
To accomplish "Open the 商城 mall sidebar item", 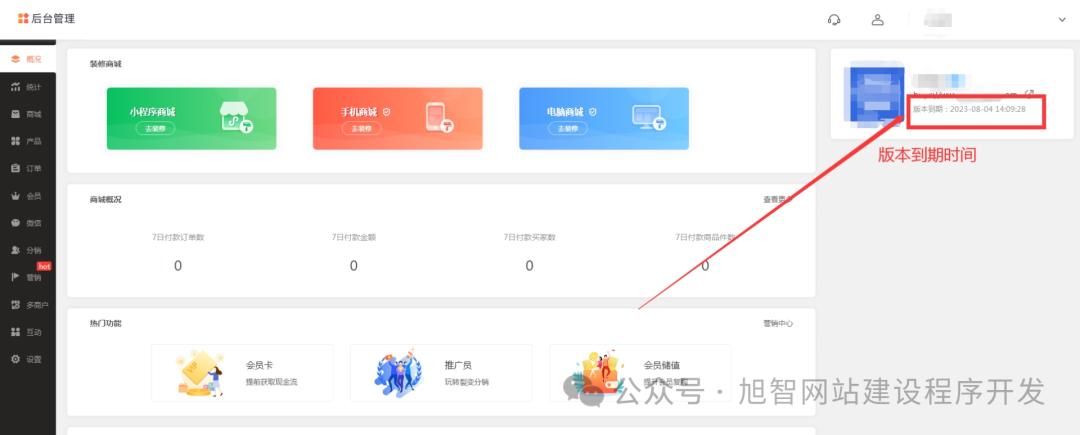I will click(28, 114).
